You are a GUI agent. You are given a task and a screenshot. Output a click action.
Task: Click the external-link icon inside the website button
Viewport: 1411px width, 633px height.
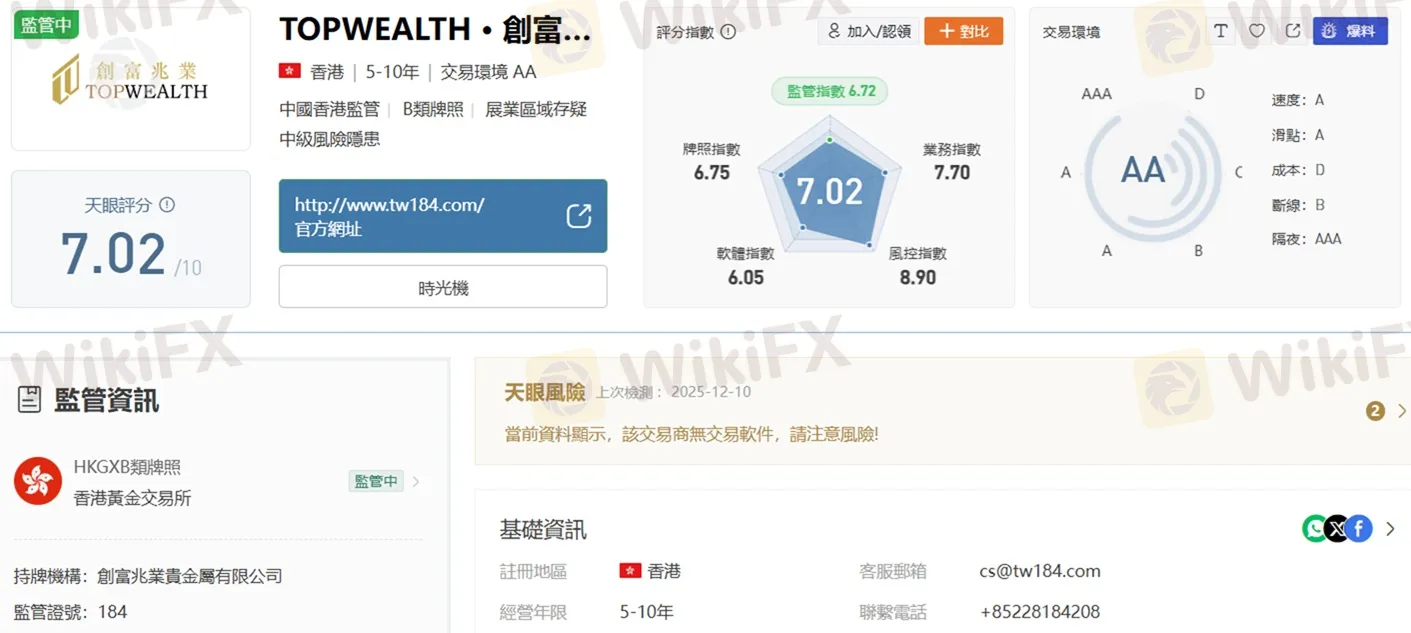tap(579, 215)
